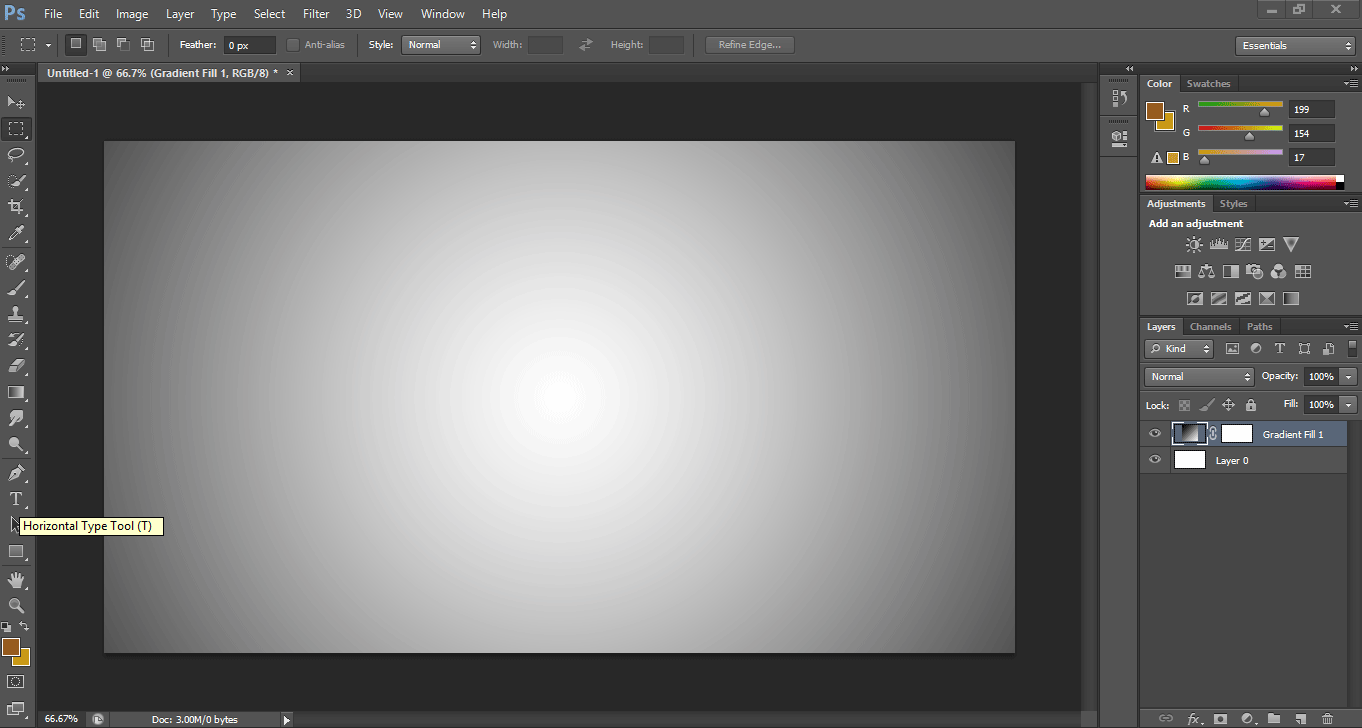The width and height of the screenshot is (1362, 728).
Task: Toggle visibility of Layer 0
Action: (1155, 459)
